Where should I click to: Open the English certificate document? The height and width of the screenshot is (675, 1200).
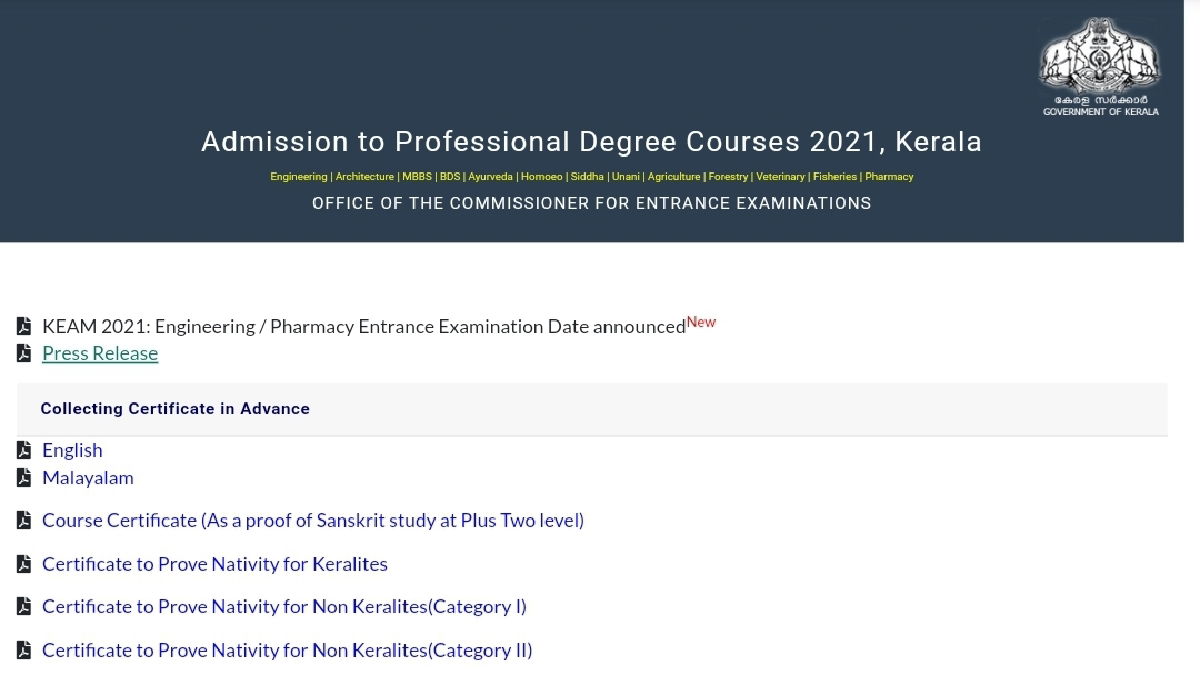pyautogui.click(x=72, y=450)
